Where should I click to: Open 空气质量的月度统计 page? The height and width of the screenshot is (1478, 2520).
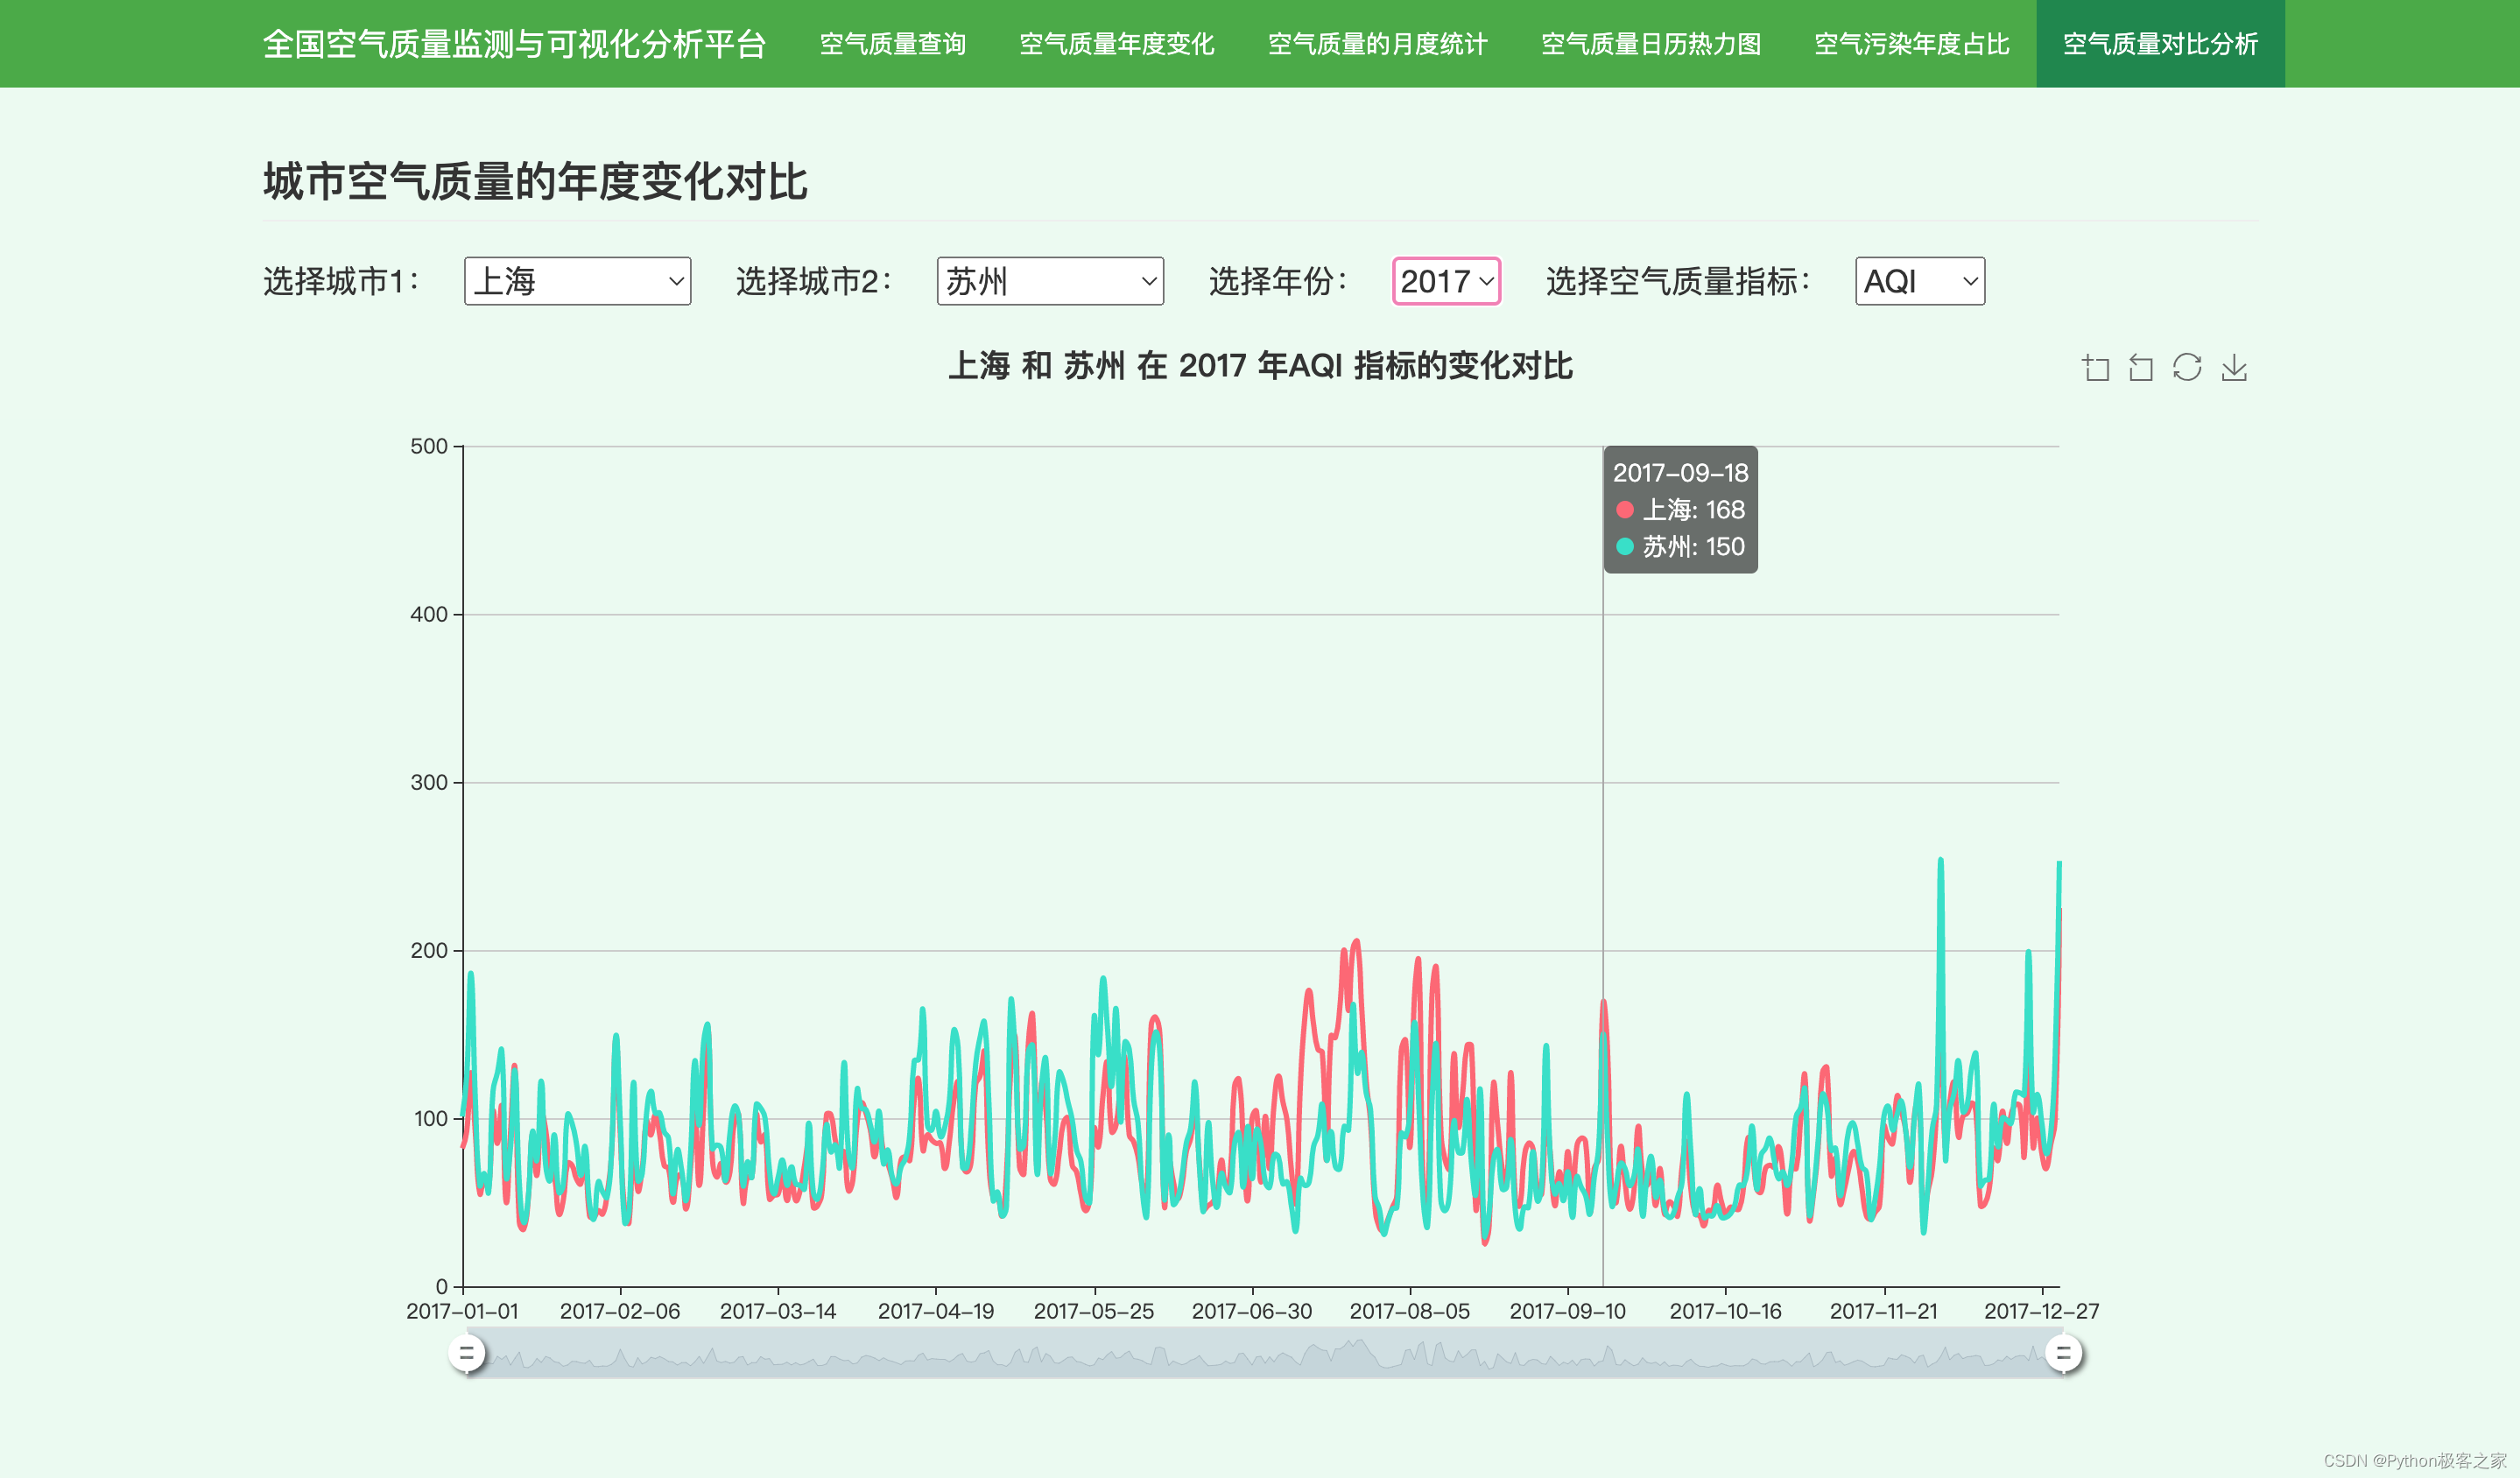click(1377, 44)
